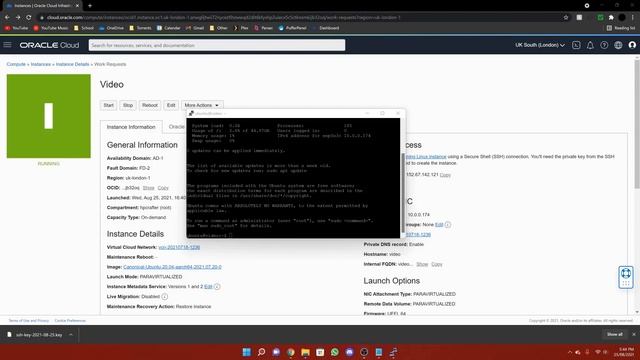This screenshot has width=640, height=360.
Task: Open the Windows Start menu
Action: pos(247,352)
